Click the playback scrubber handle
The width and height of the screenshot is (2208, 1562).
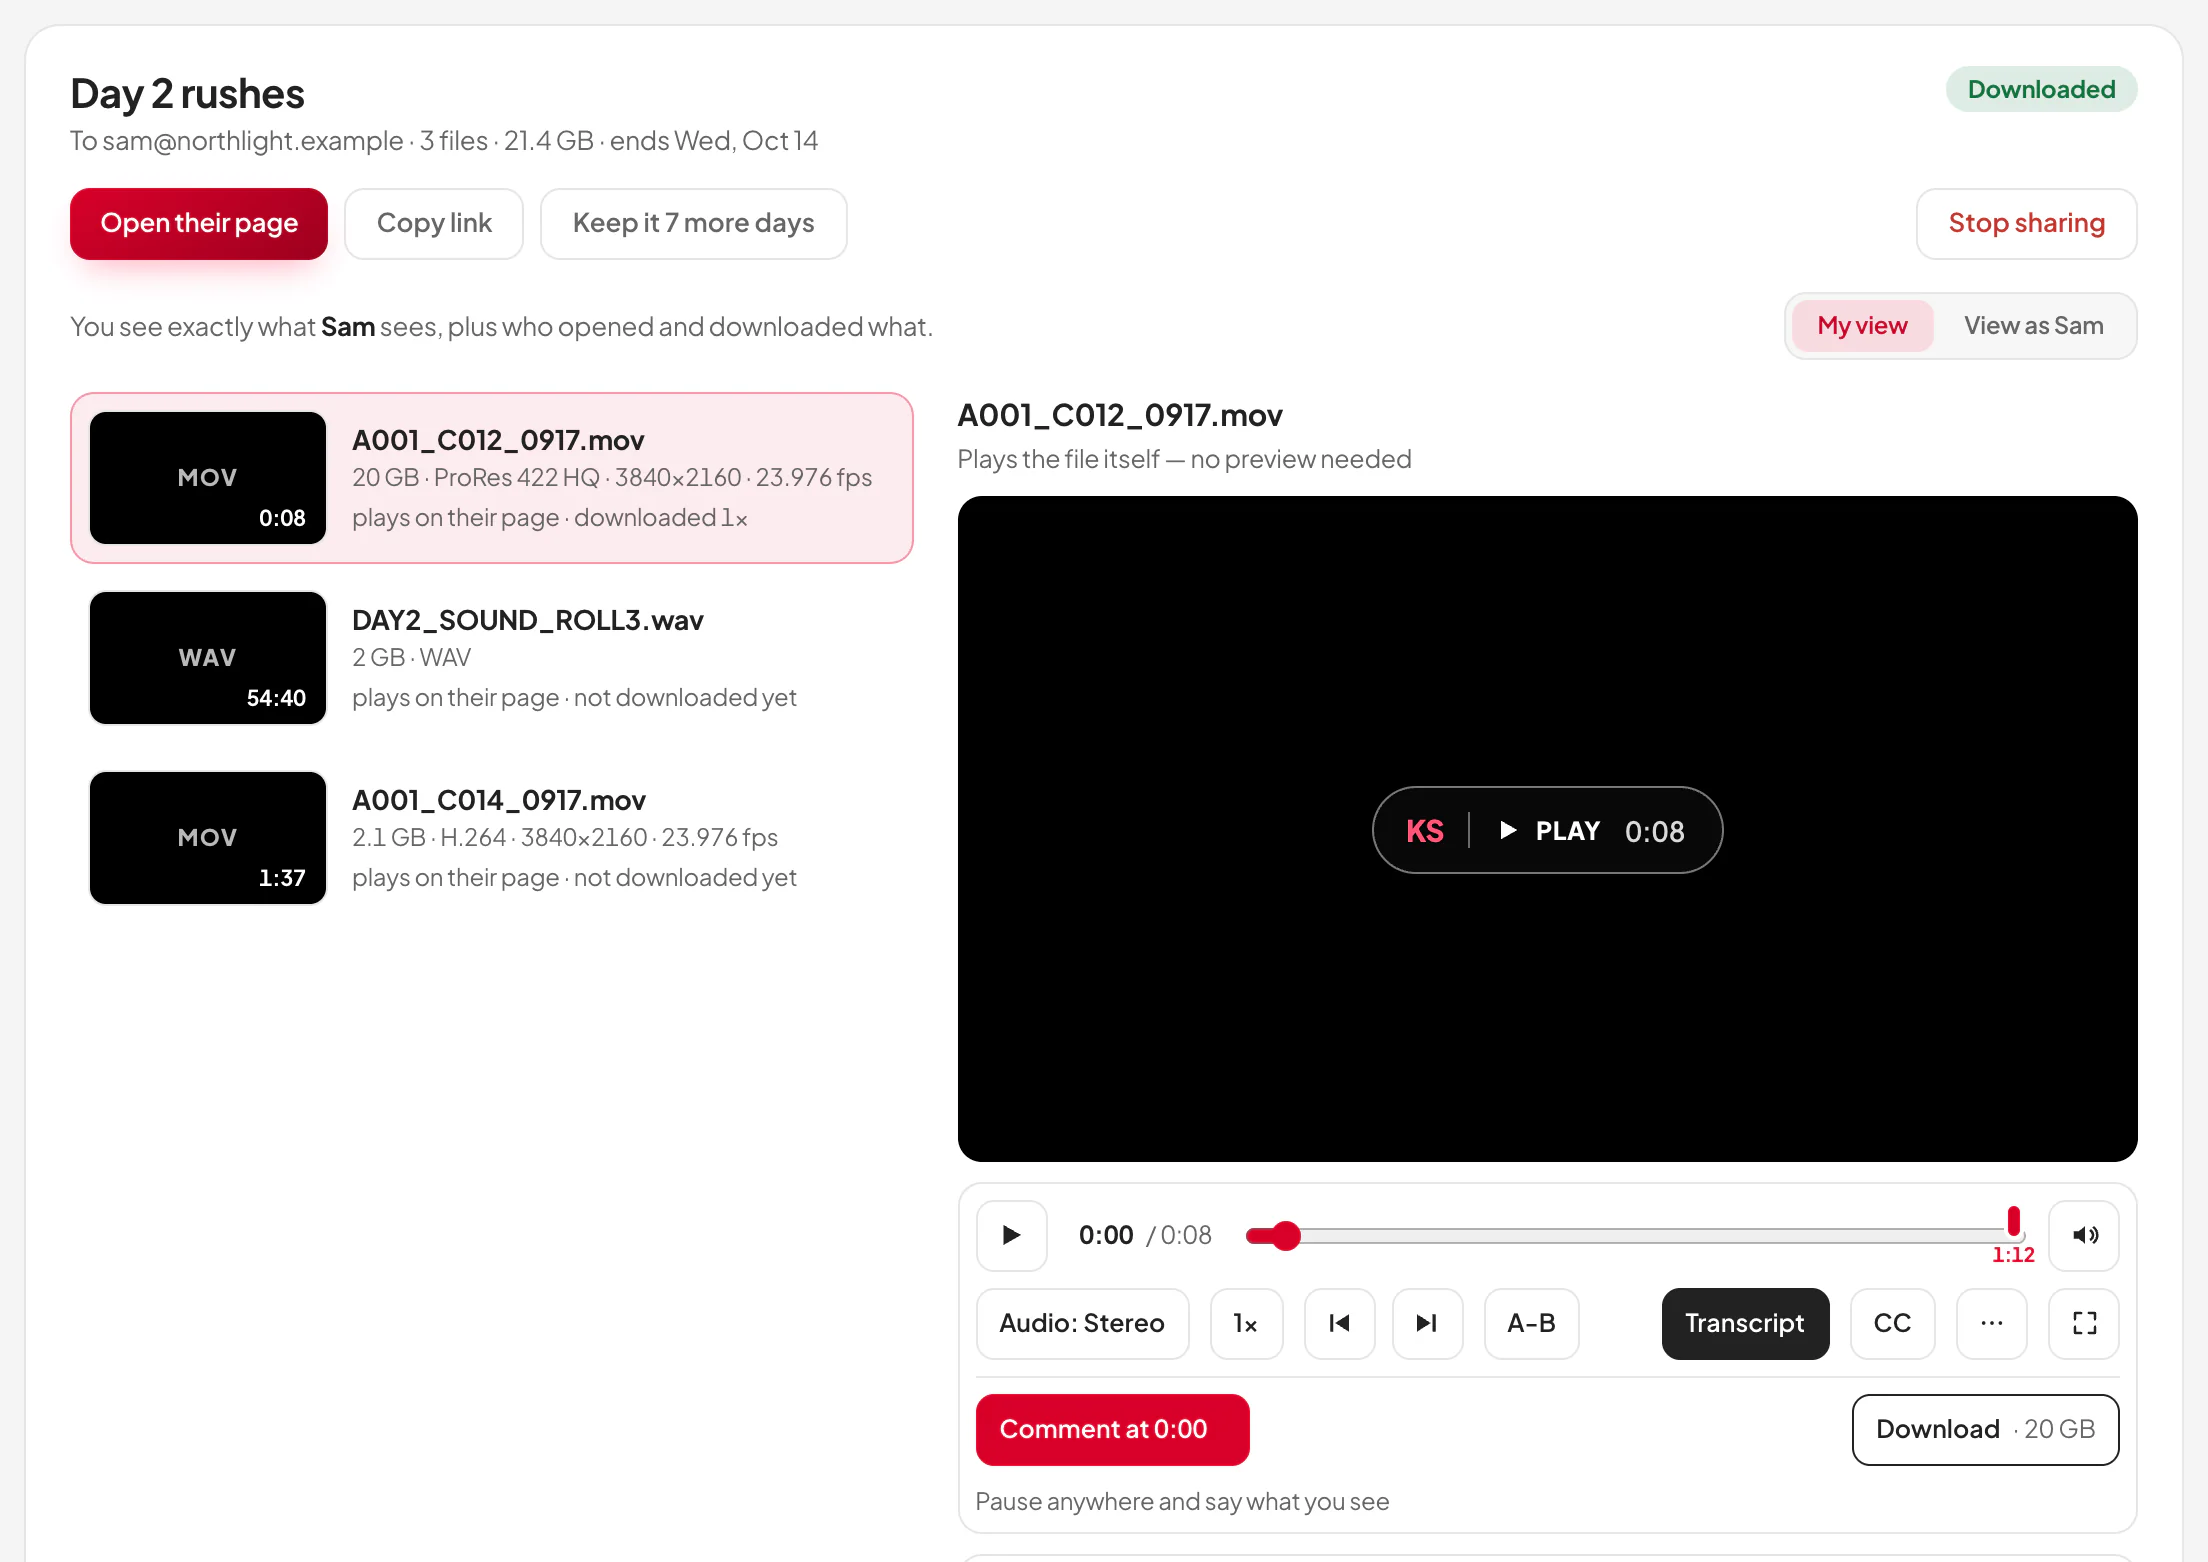pos(1286,1236)
